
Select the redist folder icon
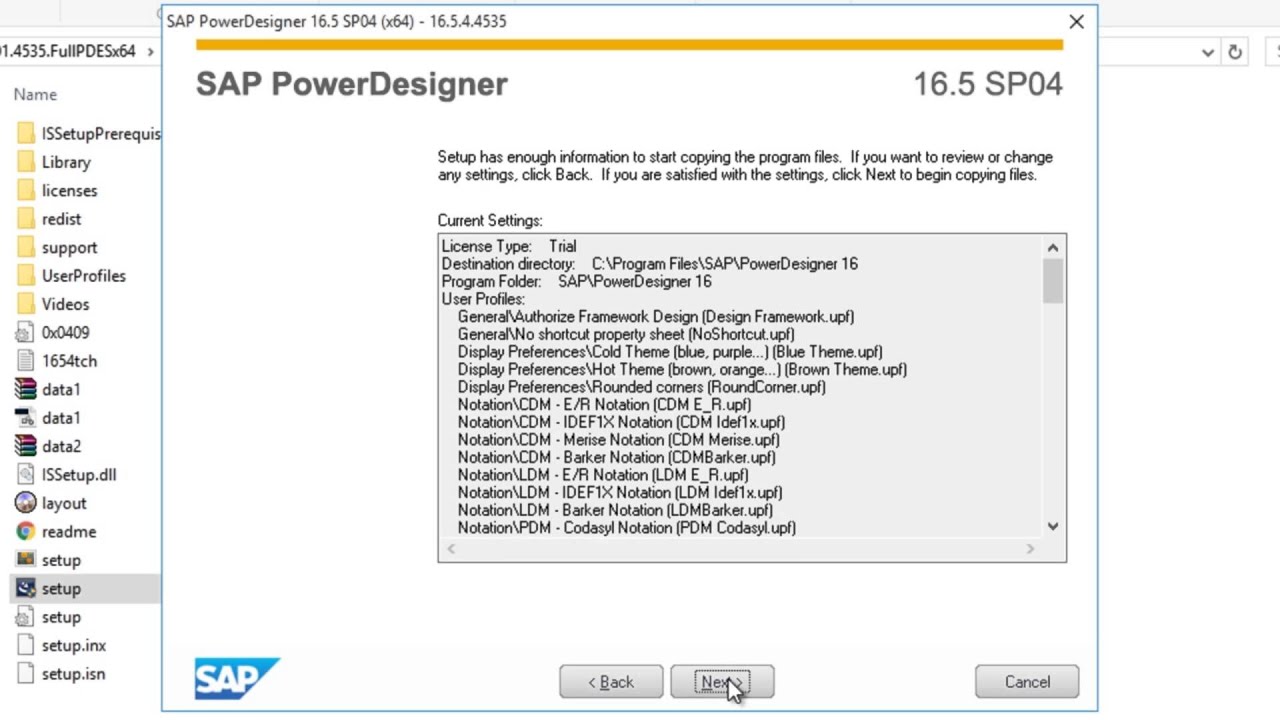coord(26,219)
